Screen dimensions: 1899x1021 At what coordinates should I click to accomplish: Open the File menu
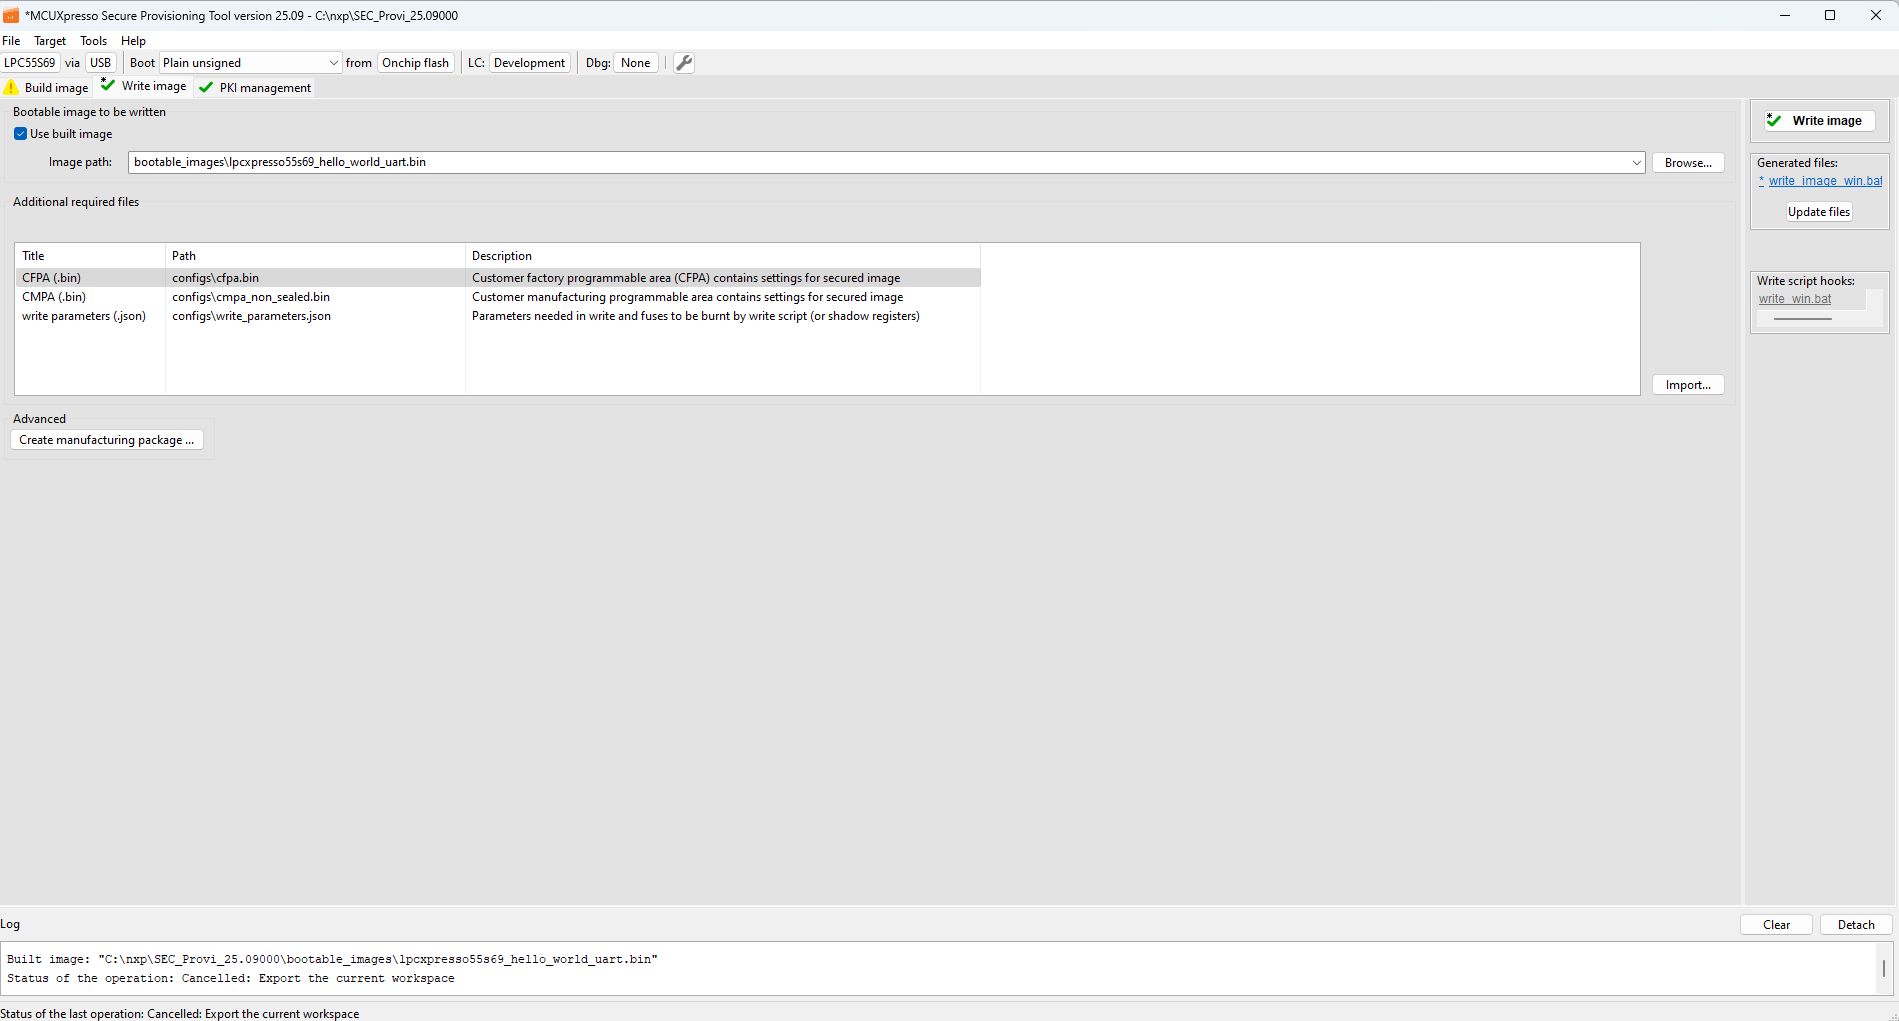click(x=11, y=41)
